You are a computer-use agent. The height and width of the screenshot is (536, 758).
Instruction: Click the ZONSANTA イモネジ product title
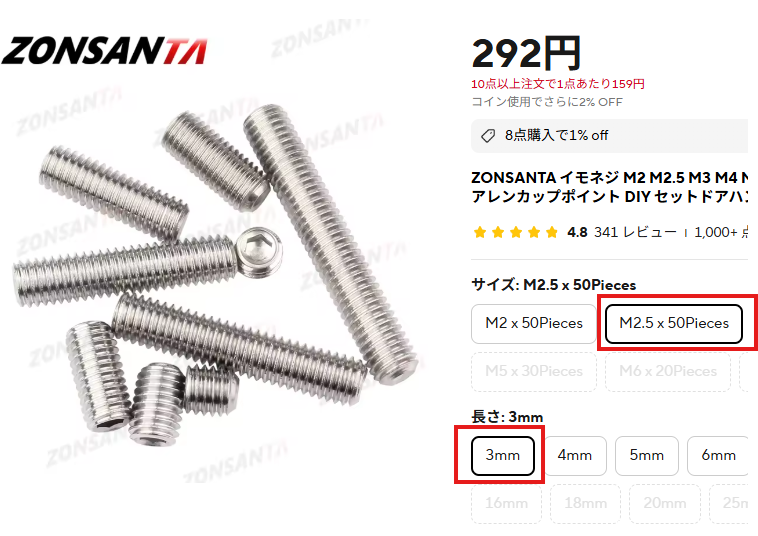[610, 187]
